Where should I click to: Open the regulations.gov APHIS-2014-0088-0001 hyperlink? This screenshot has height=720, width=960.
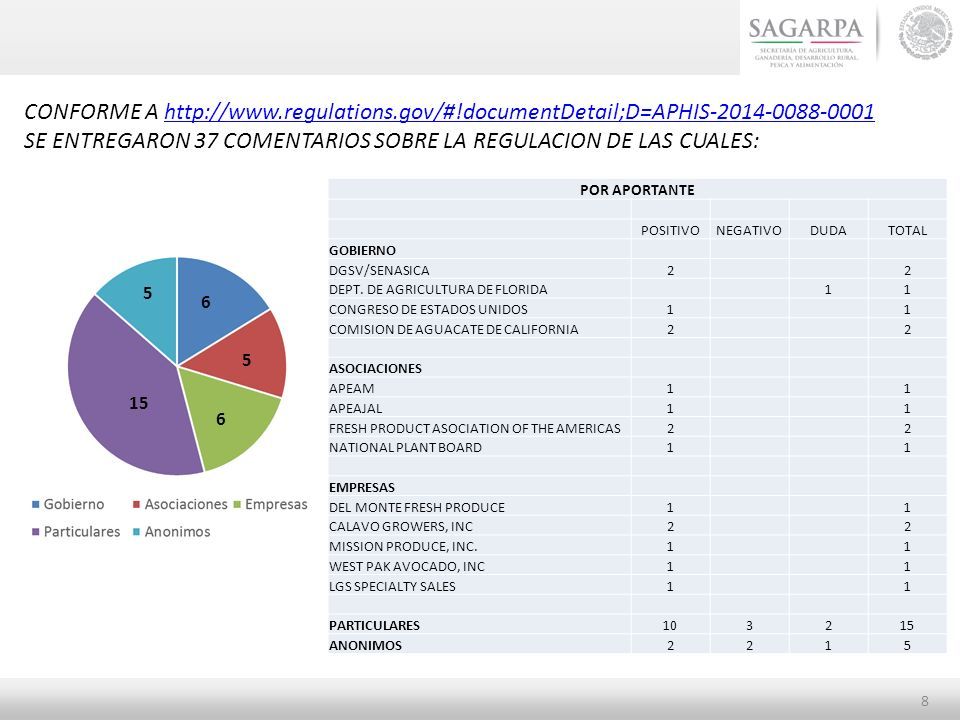click(519, 111)
